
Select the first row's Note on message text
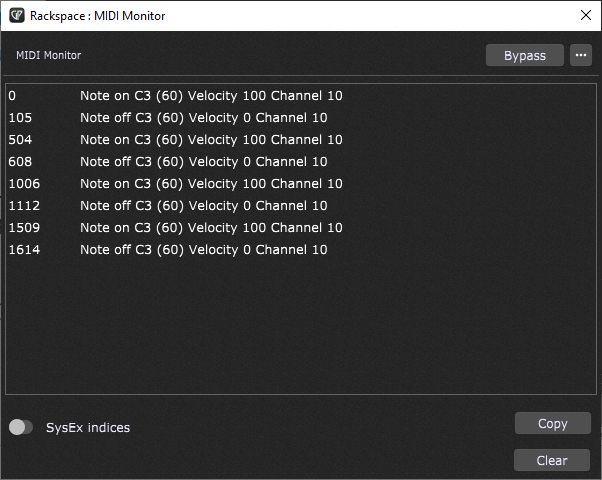(x=210, y=96)
